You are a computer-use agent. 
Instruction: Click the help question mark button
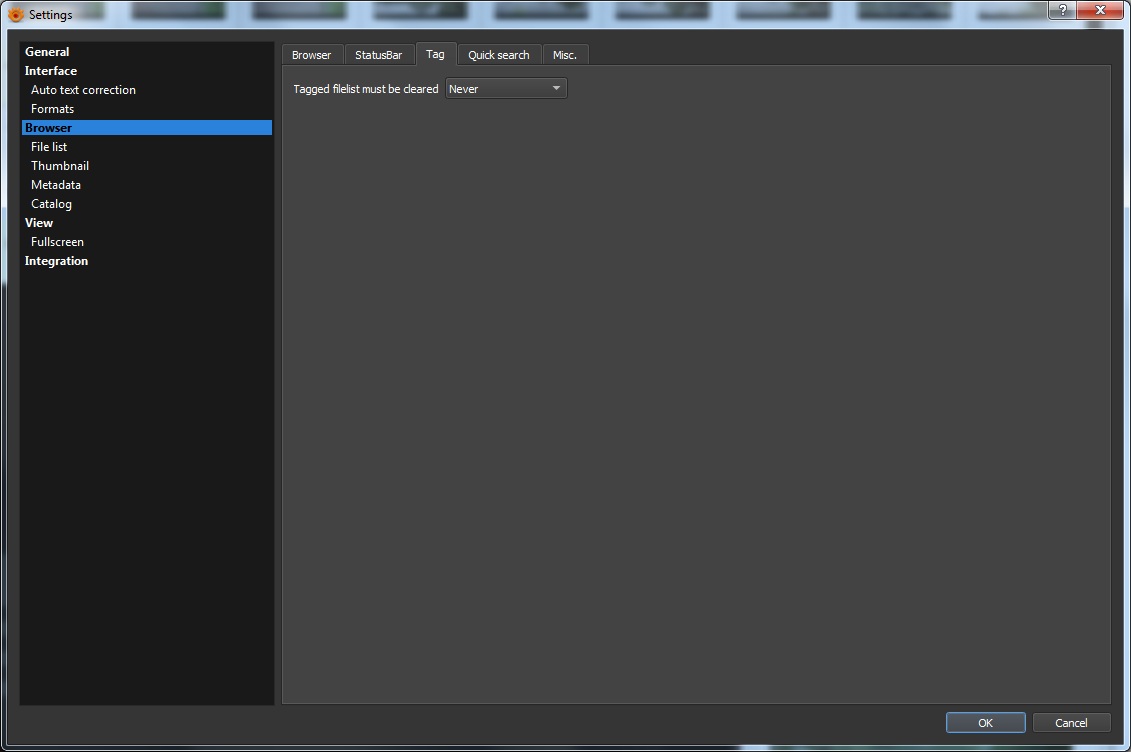tap(1062, 10)
